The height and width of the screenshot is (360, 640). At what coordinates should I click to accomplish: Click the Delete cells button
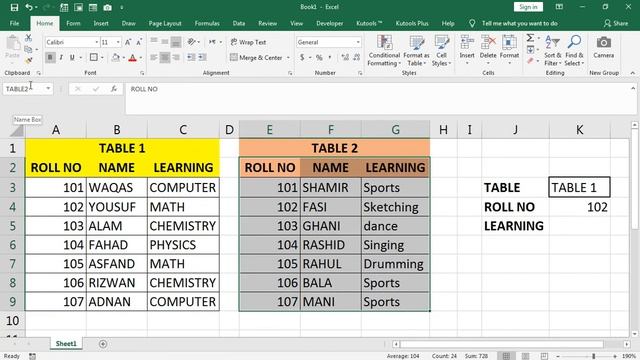click(488, 50)
